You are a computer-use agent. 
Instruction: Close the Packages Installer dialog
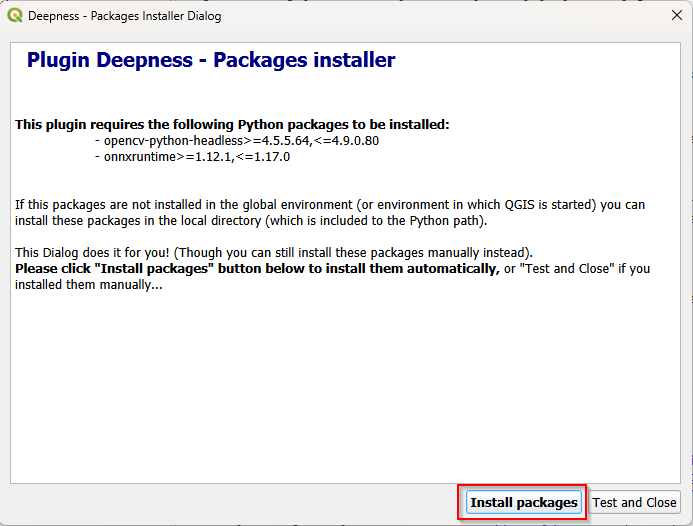tap(676, 15)
